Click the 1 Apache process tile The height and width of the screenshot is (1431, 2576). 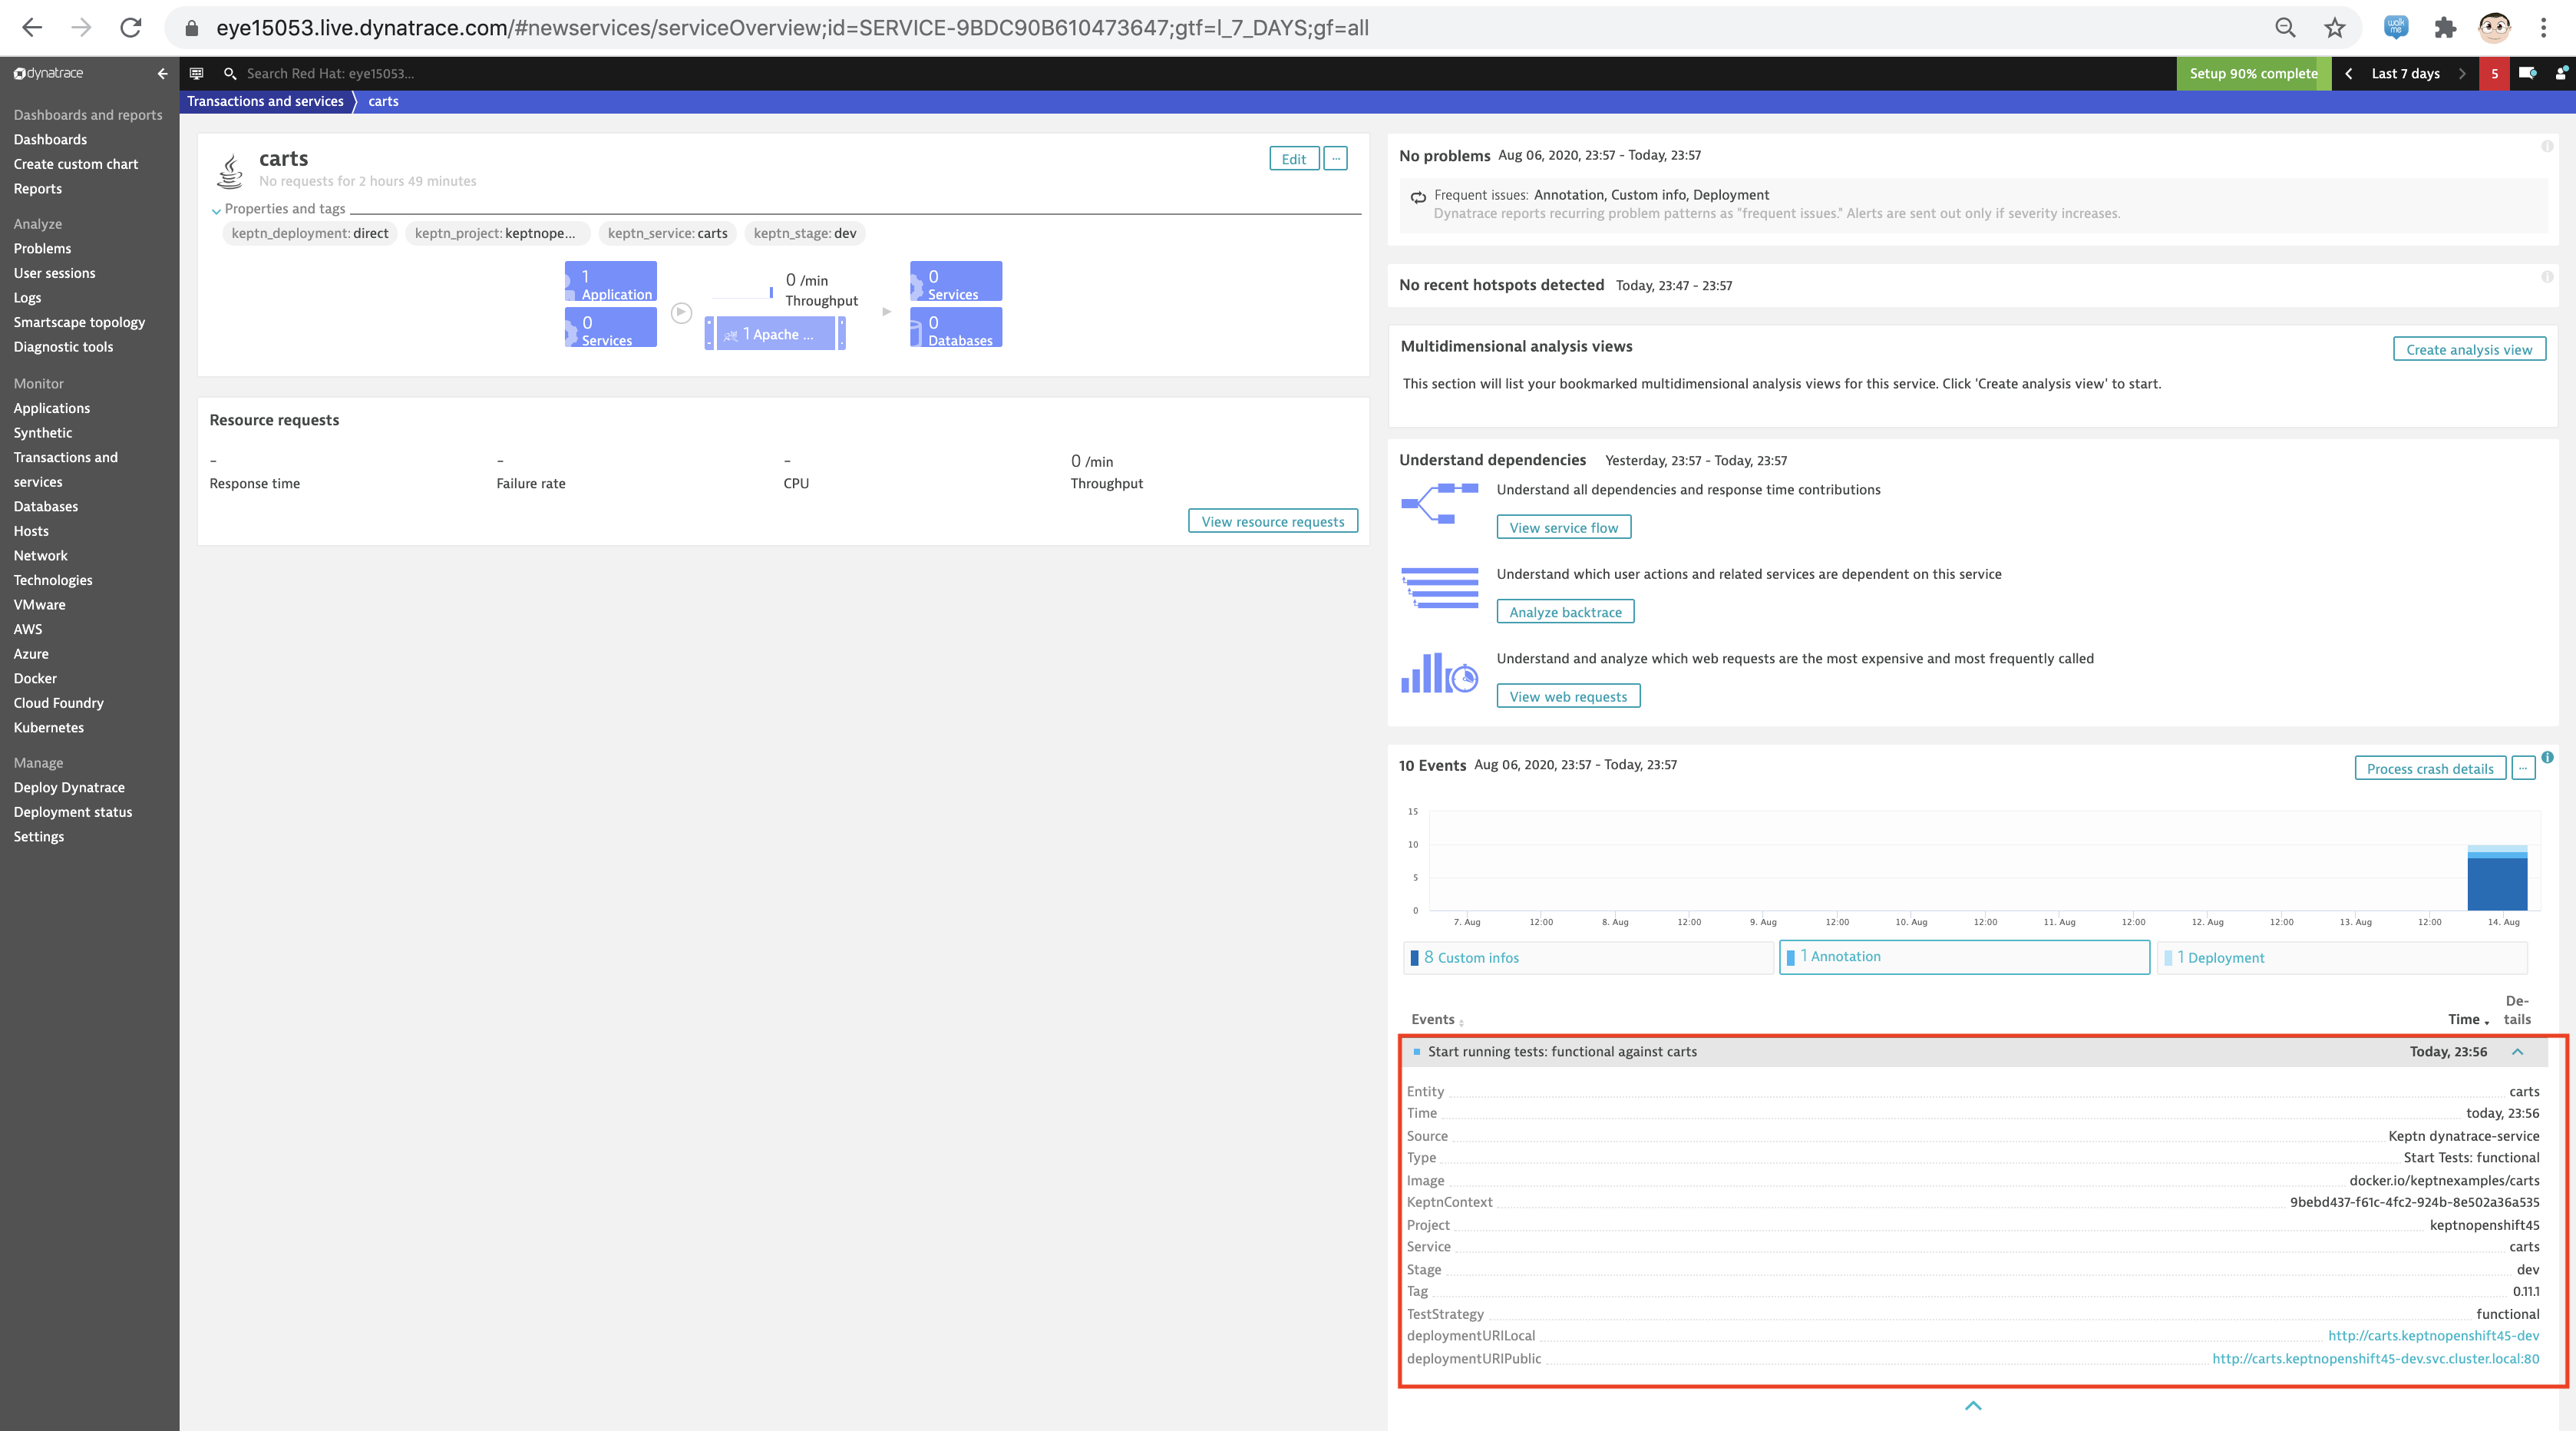(x=775, y=333)
